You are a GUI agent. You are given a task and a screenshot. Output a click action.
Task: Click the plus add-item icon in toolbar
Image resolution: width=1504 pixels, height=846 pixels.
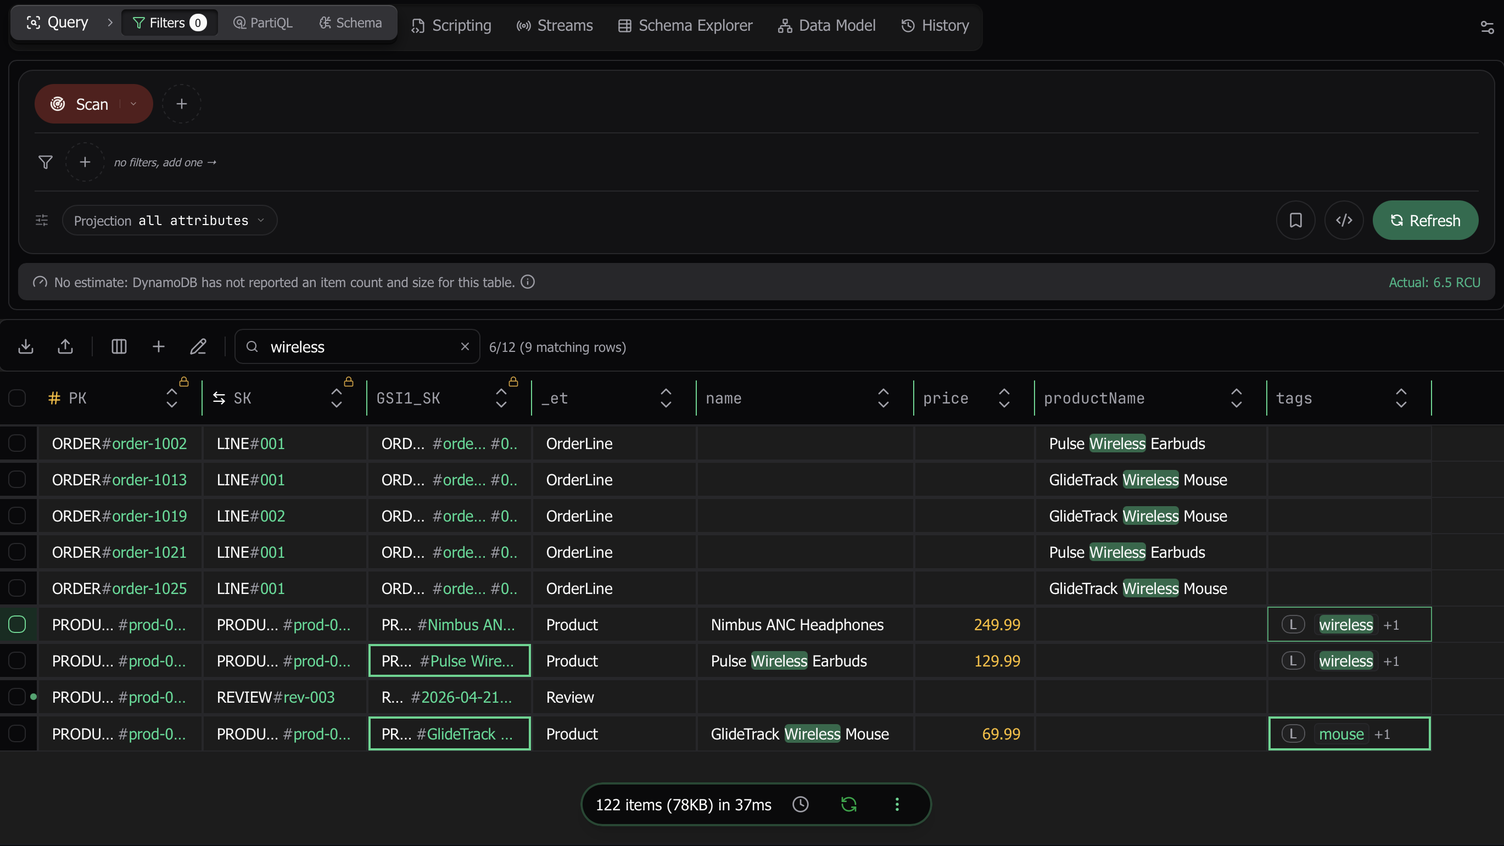coord(158,346)
